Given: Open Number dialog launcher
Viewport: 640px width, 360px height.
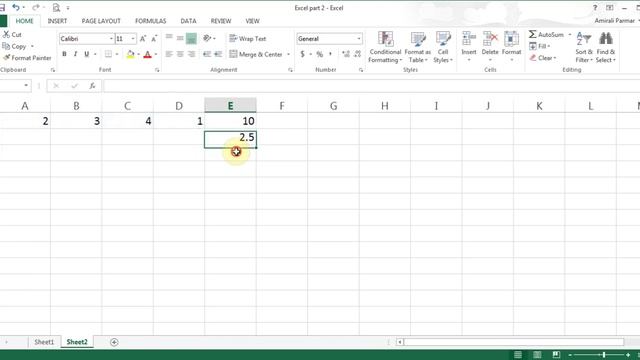Looking at the screenshot, I should coord(361,70).
